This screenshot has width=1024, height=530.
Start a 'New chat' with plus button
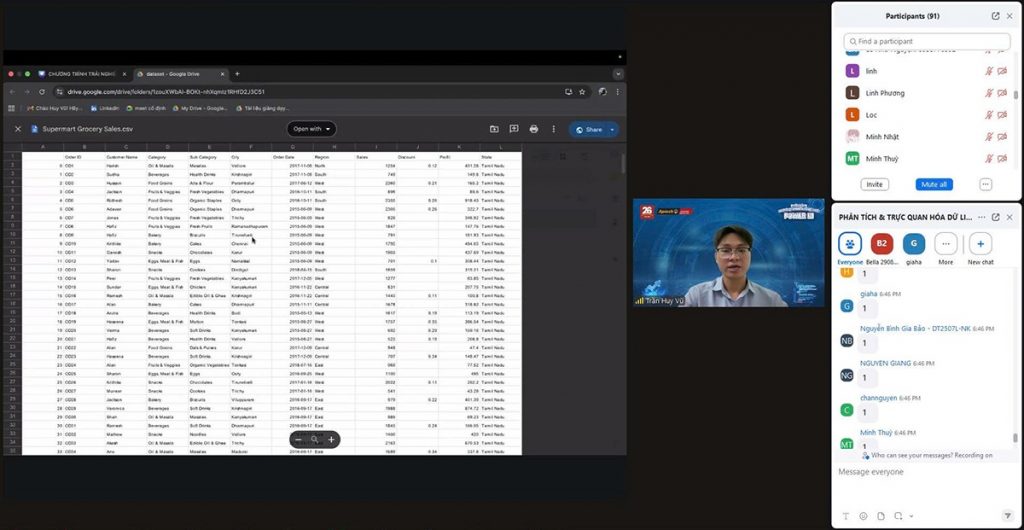pyautogui.click(x=980, y=248)
